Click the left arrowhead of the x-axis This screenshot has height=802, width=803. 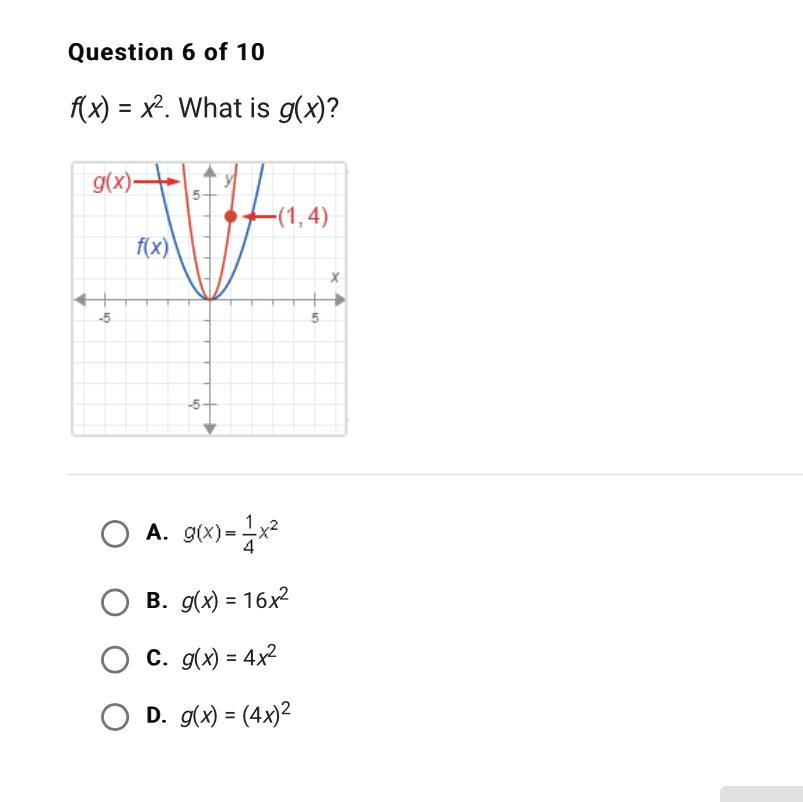(x=79, y=300)
